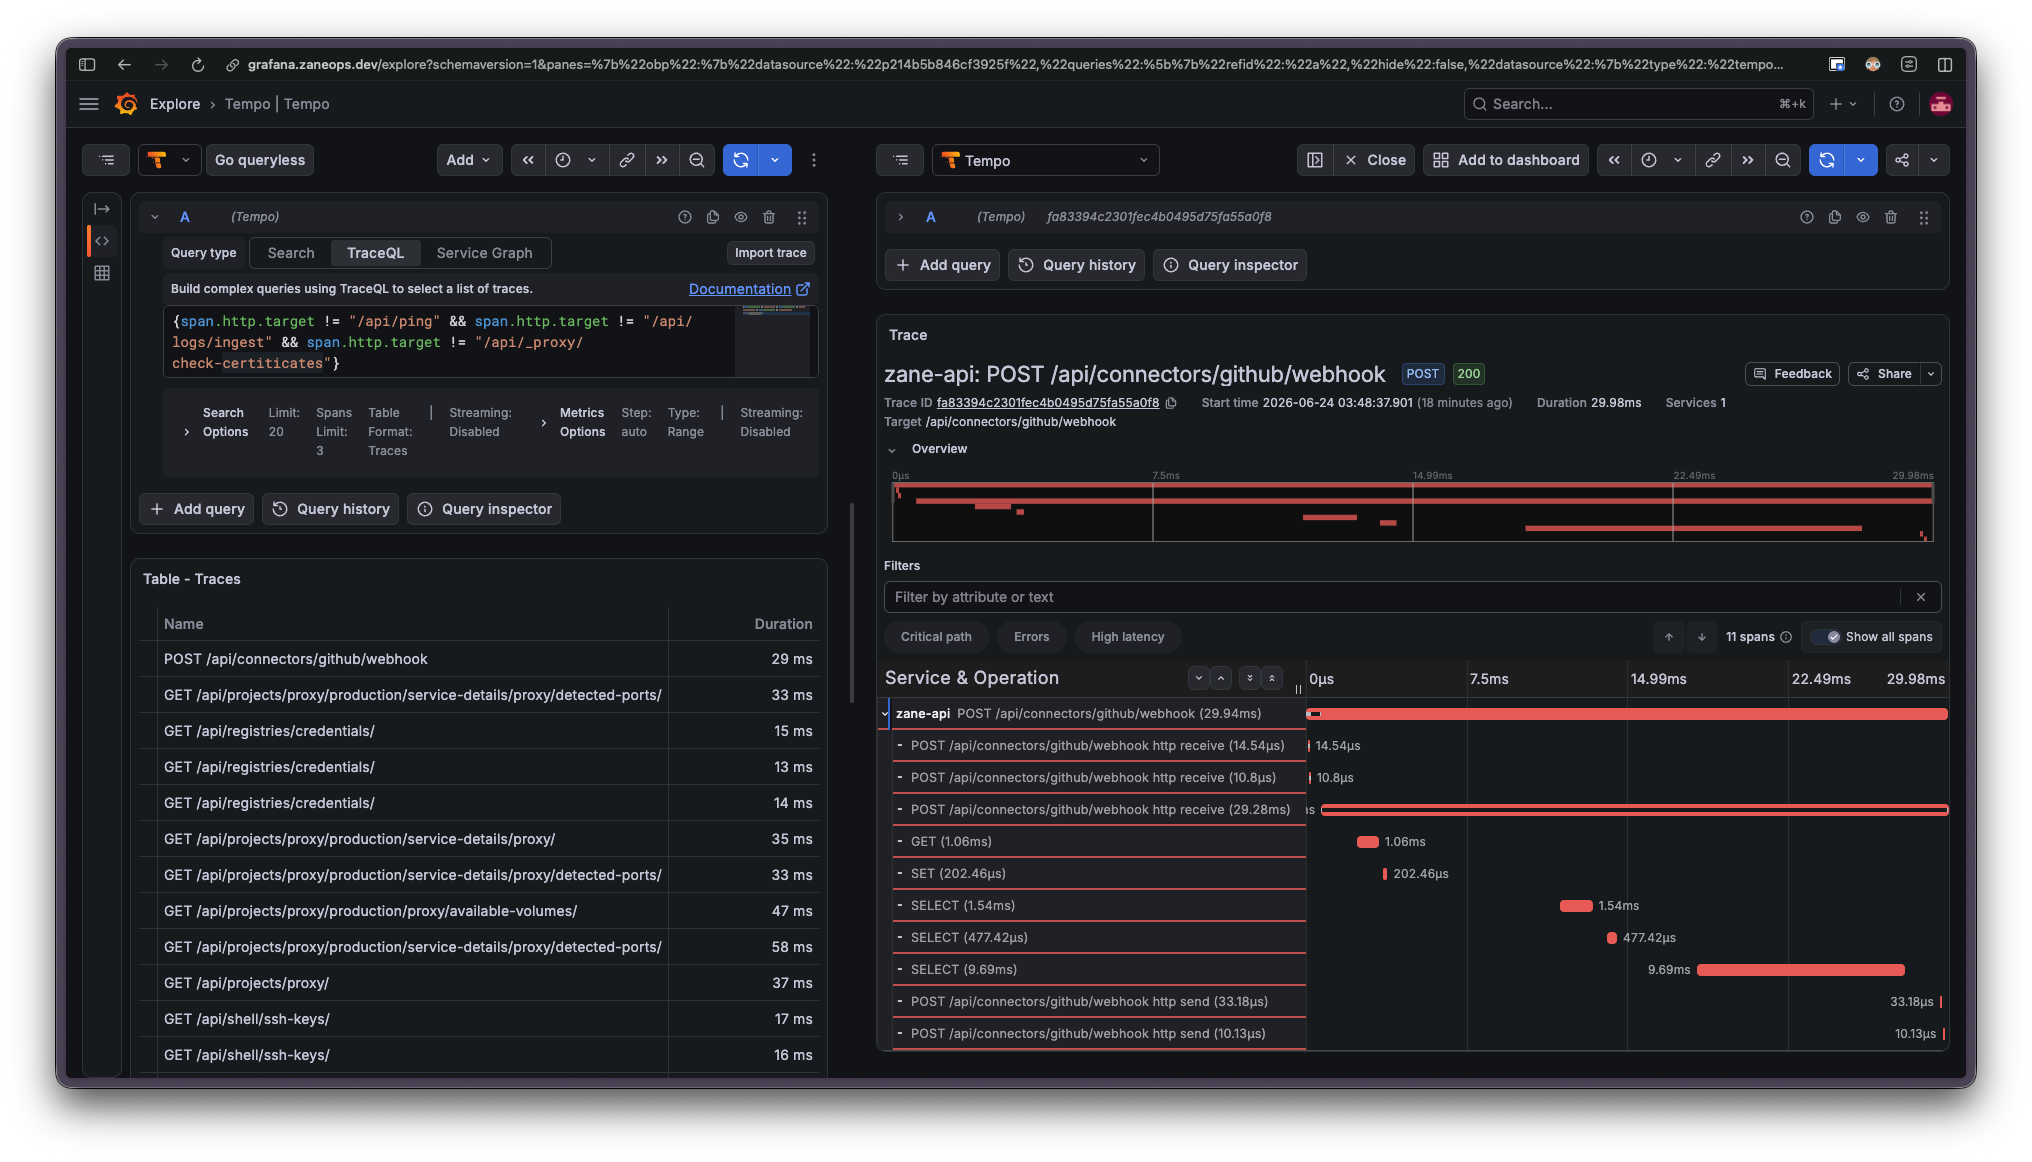Expand Metrics Options section
This screenshot has height=1162, width=2032.
point(543,423)
